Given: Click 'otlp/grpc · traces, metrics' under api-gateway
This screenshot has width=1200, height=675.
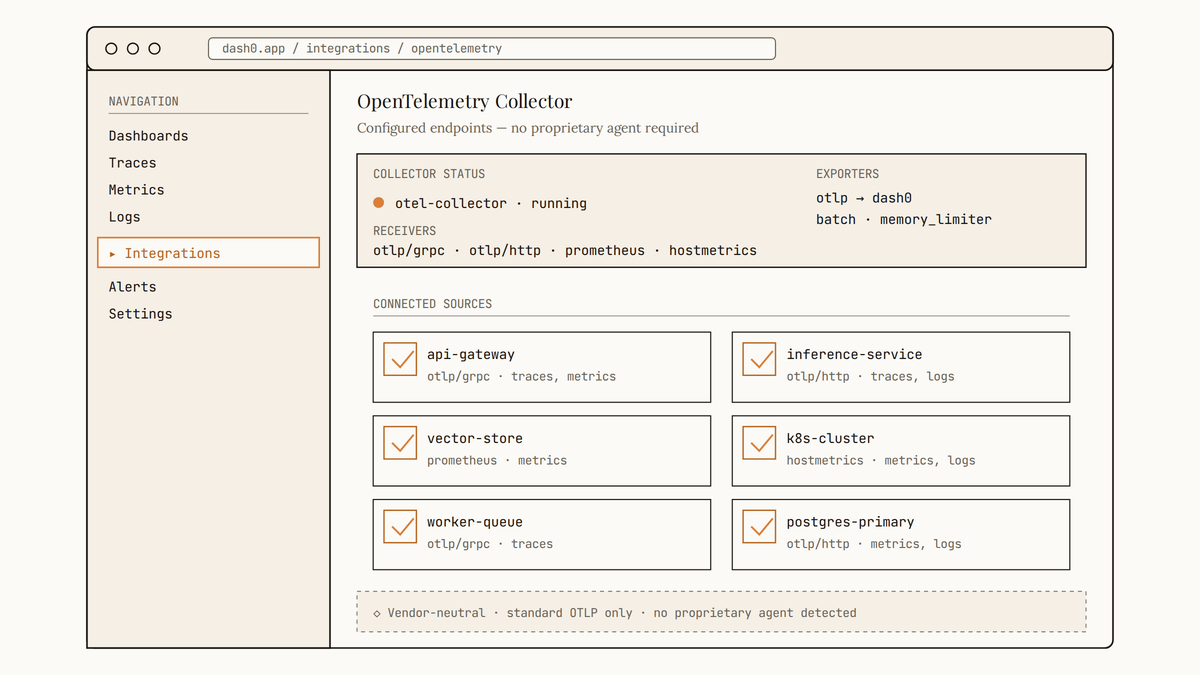Looking at the screenshot, I should click(522, 377).
